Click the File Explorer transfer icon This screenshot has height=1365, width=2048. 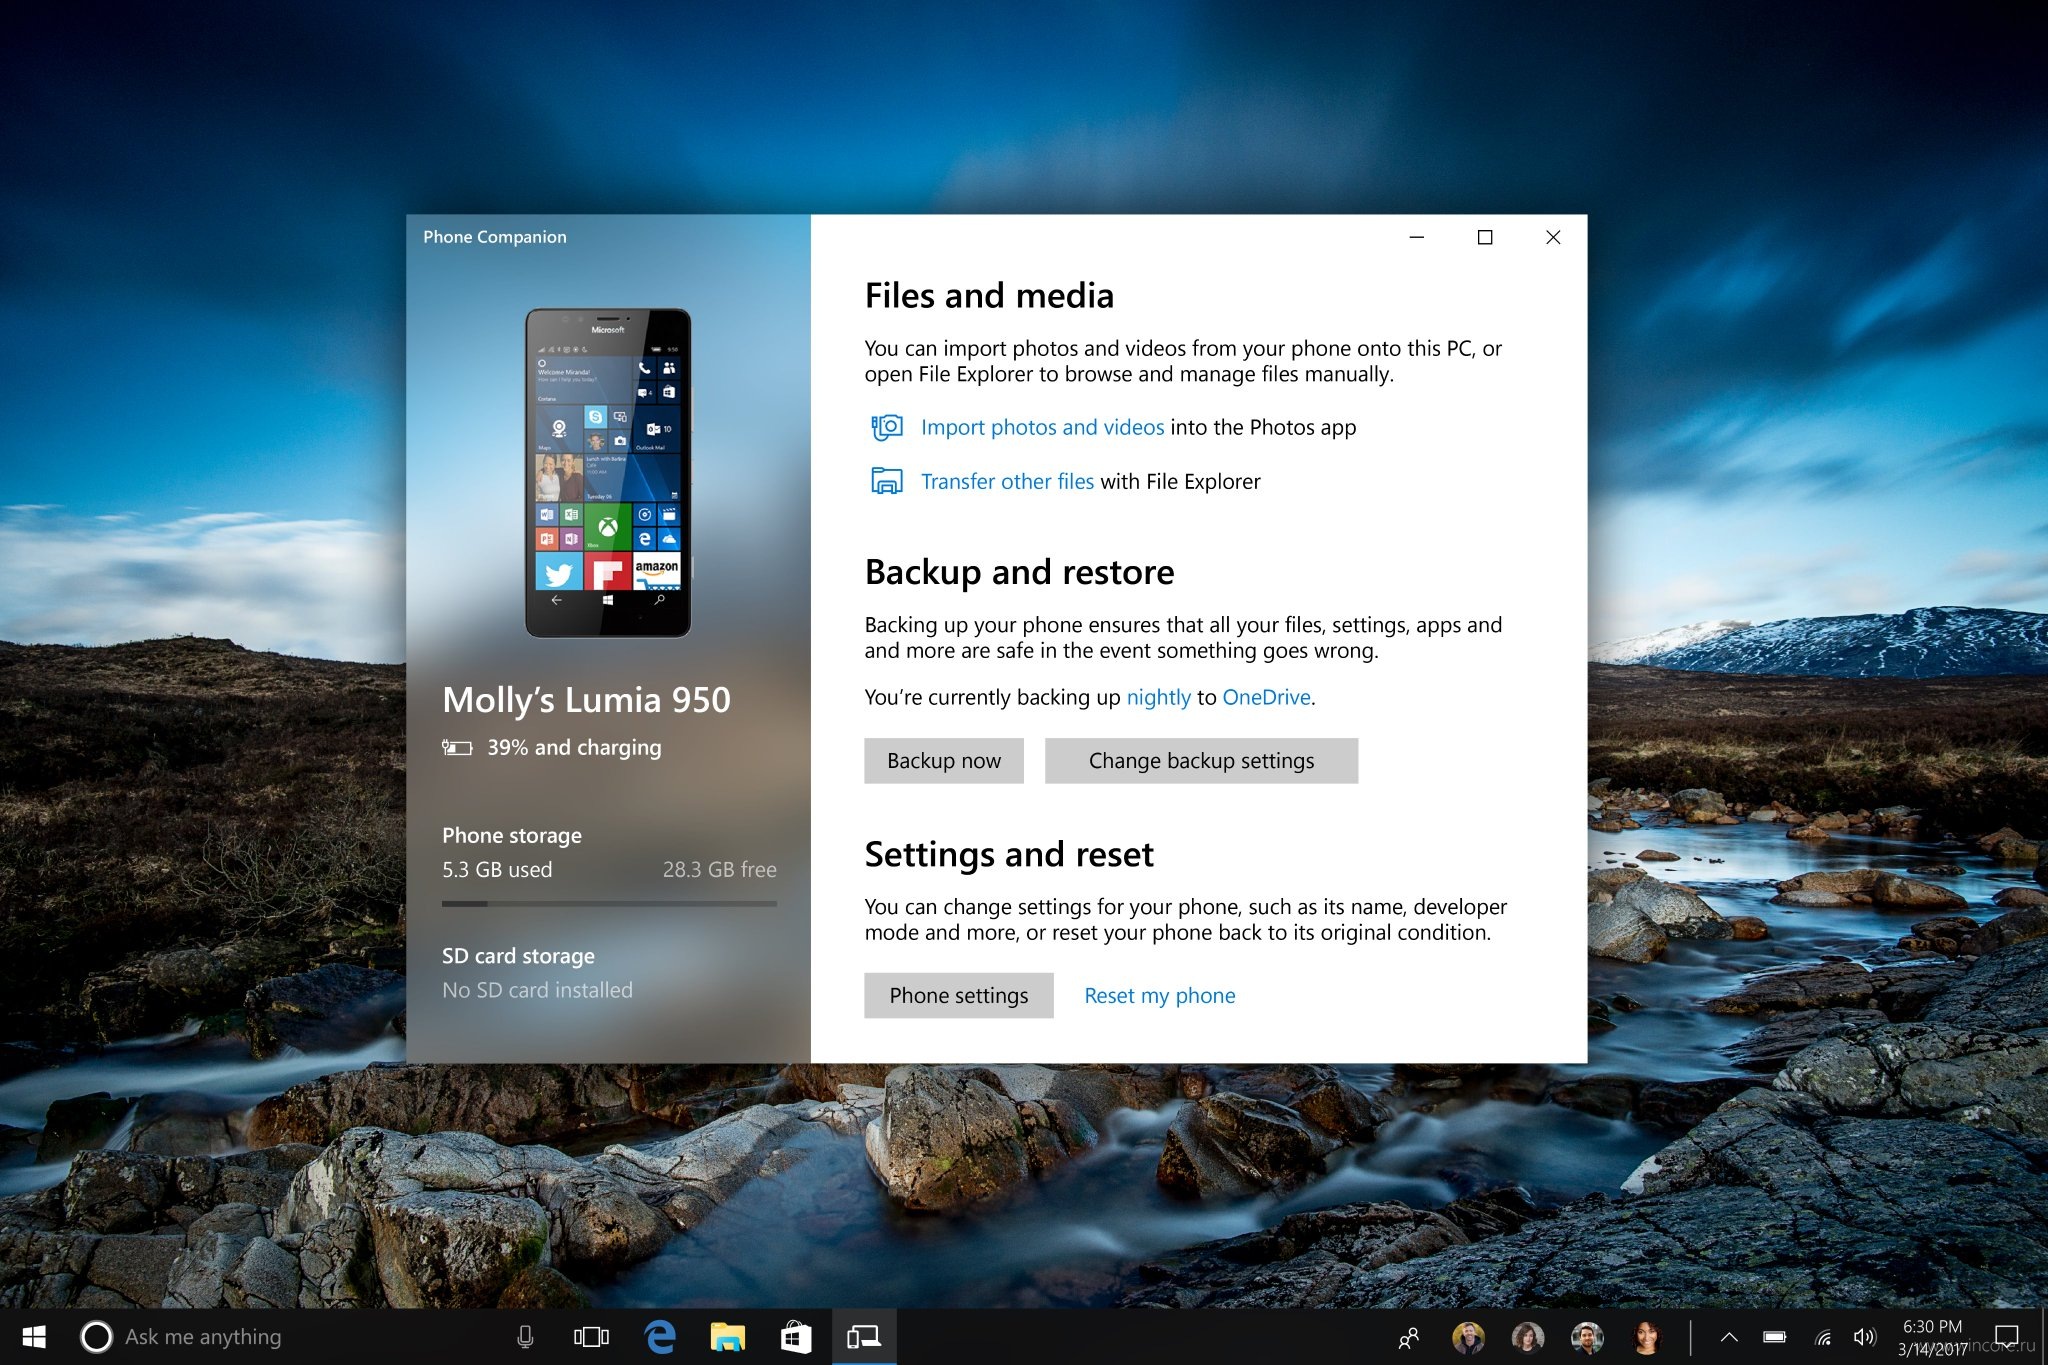pos(886,481)
